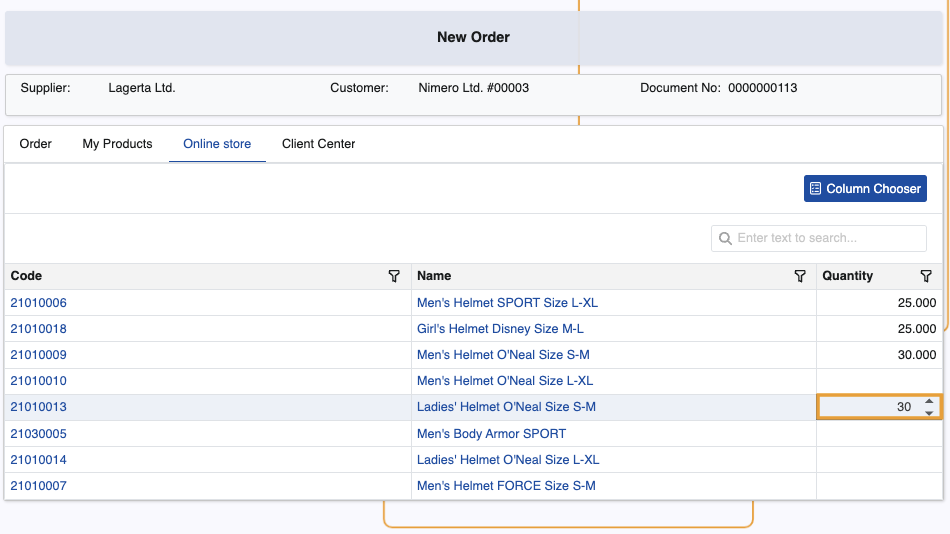950x534 pixels.
Task: Sort by the Name column header
Action: [x=434, y=276]
